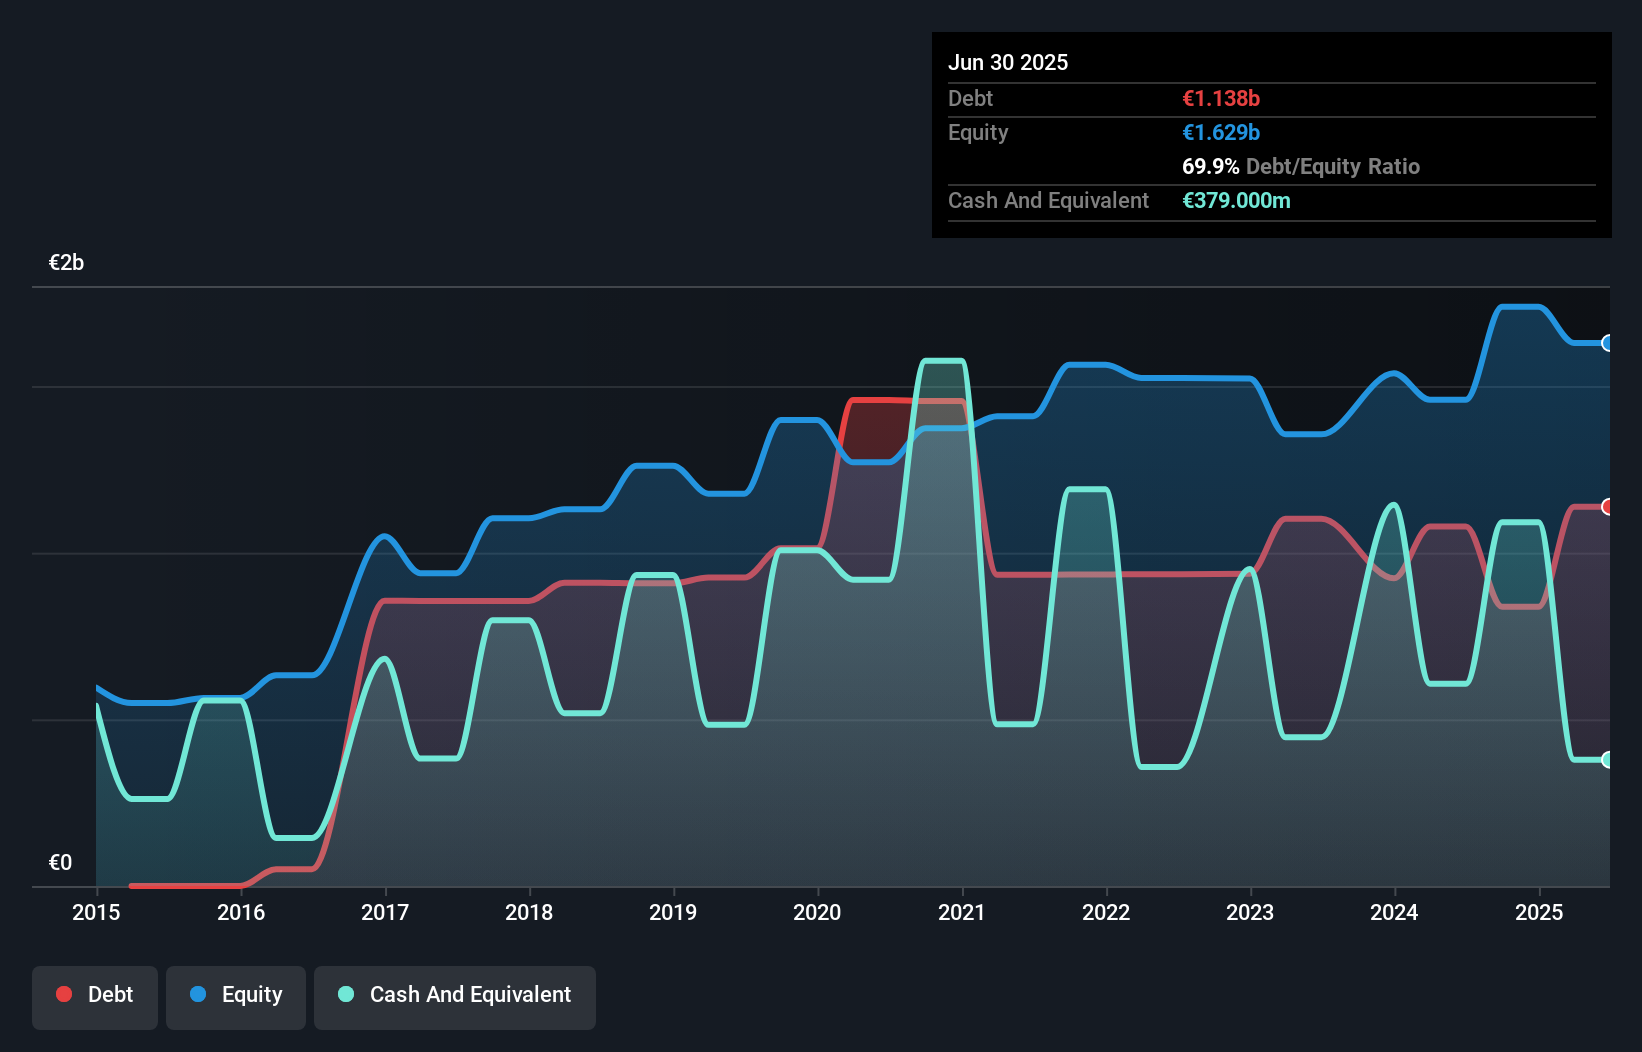Image resolution: width=1642 pixels, height=1052 pixels.
Task: Click the teal Cash And Equivalent legend dot
Action: (346, 994)
